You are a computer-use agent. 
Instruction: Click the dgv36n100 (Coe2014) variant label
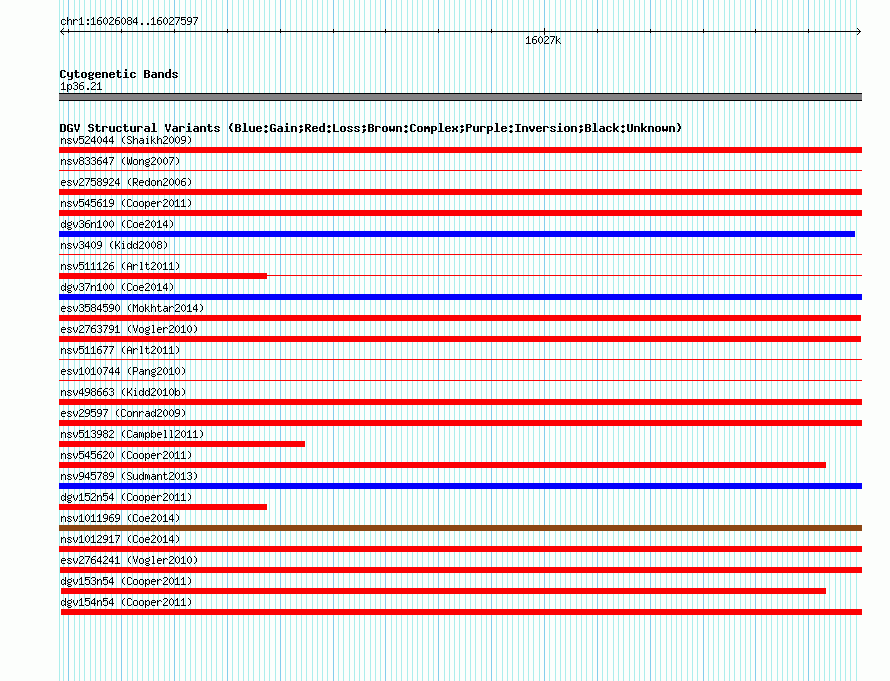[x=117, y=224]
